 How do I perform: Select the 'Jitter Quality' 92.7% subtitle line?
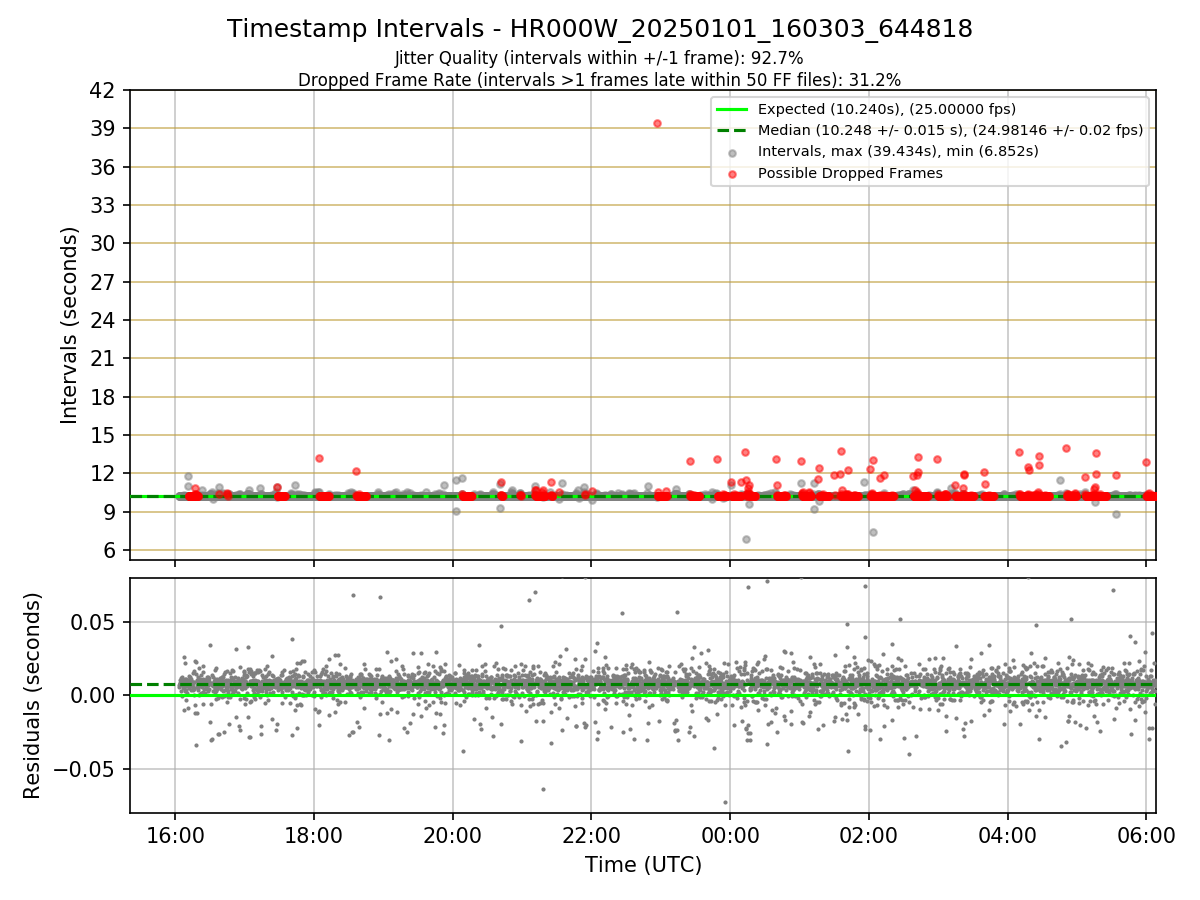point(599,58)
